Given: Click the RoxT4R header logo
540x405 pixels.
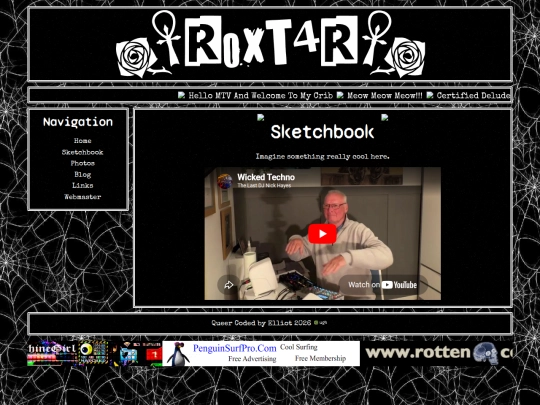Looking at the screenshot, I should (x=270, y=43).
